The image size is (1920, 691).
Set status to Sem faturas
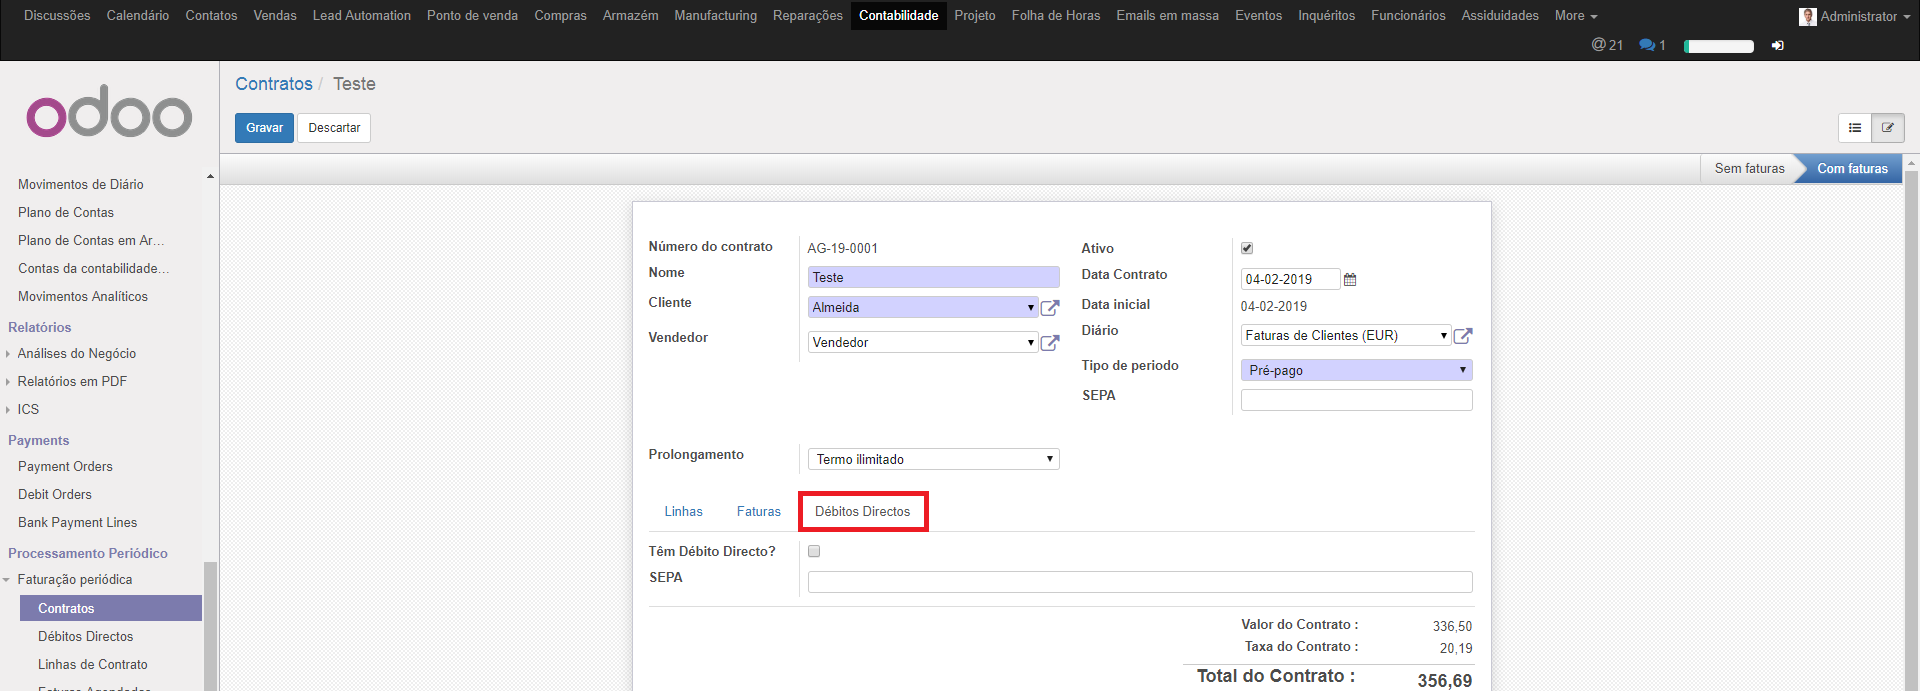1748,169
